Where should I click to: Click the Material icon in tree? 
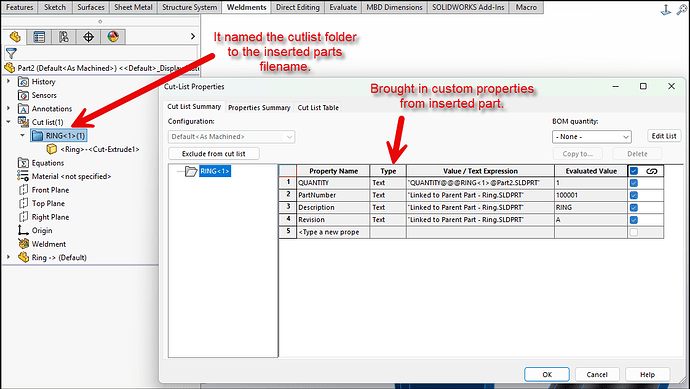click(x=23, y=176)
